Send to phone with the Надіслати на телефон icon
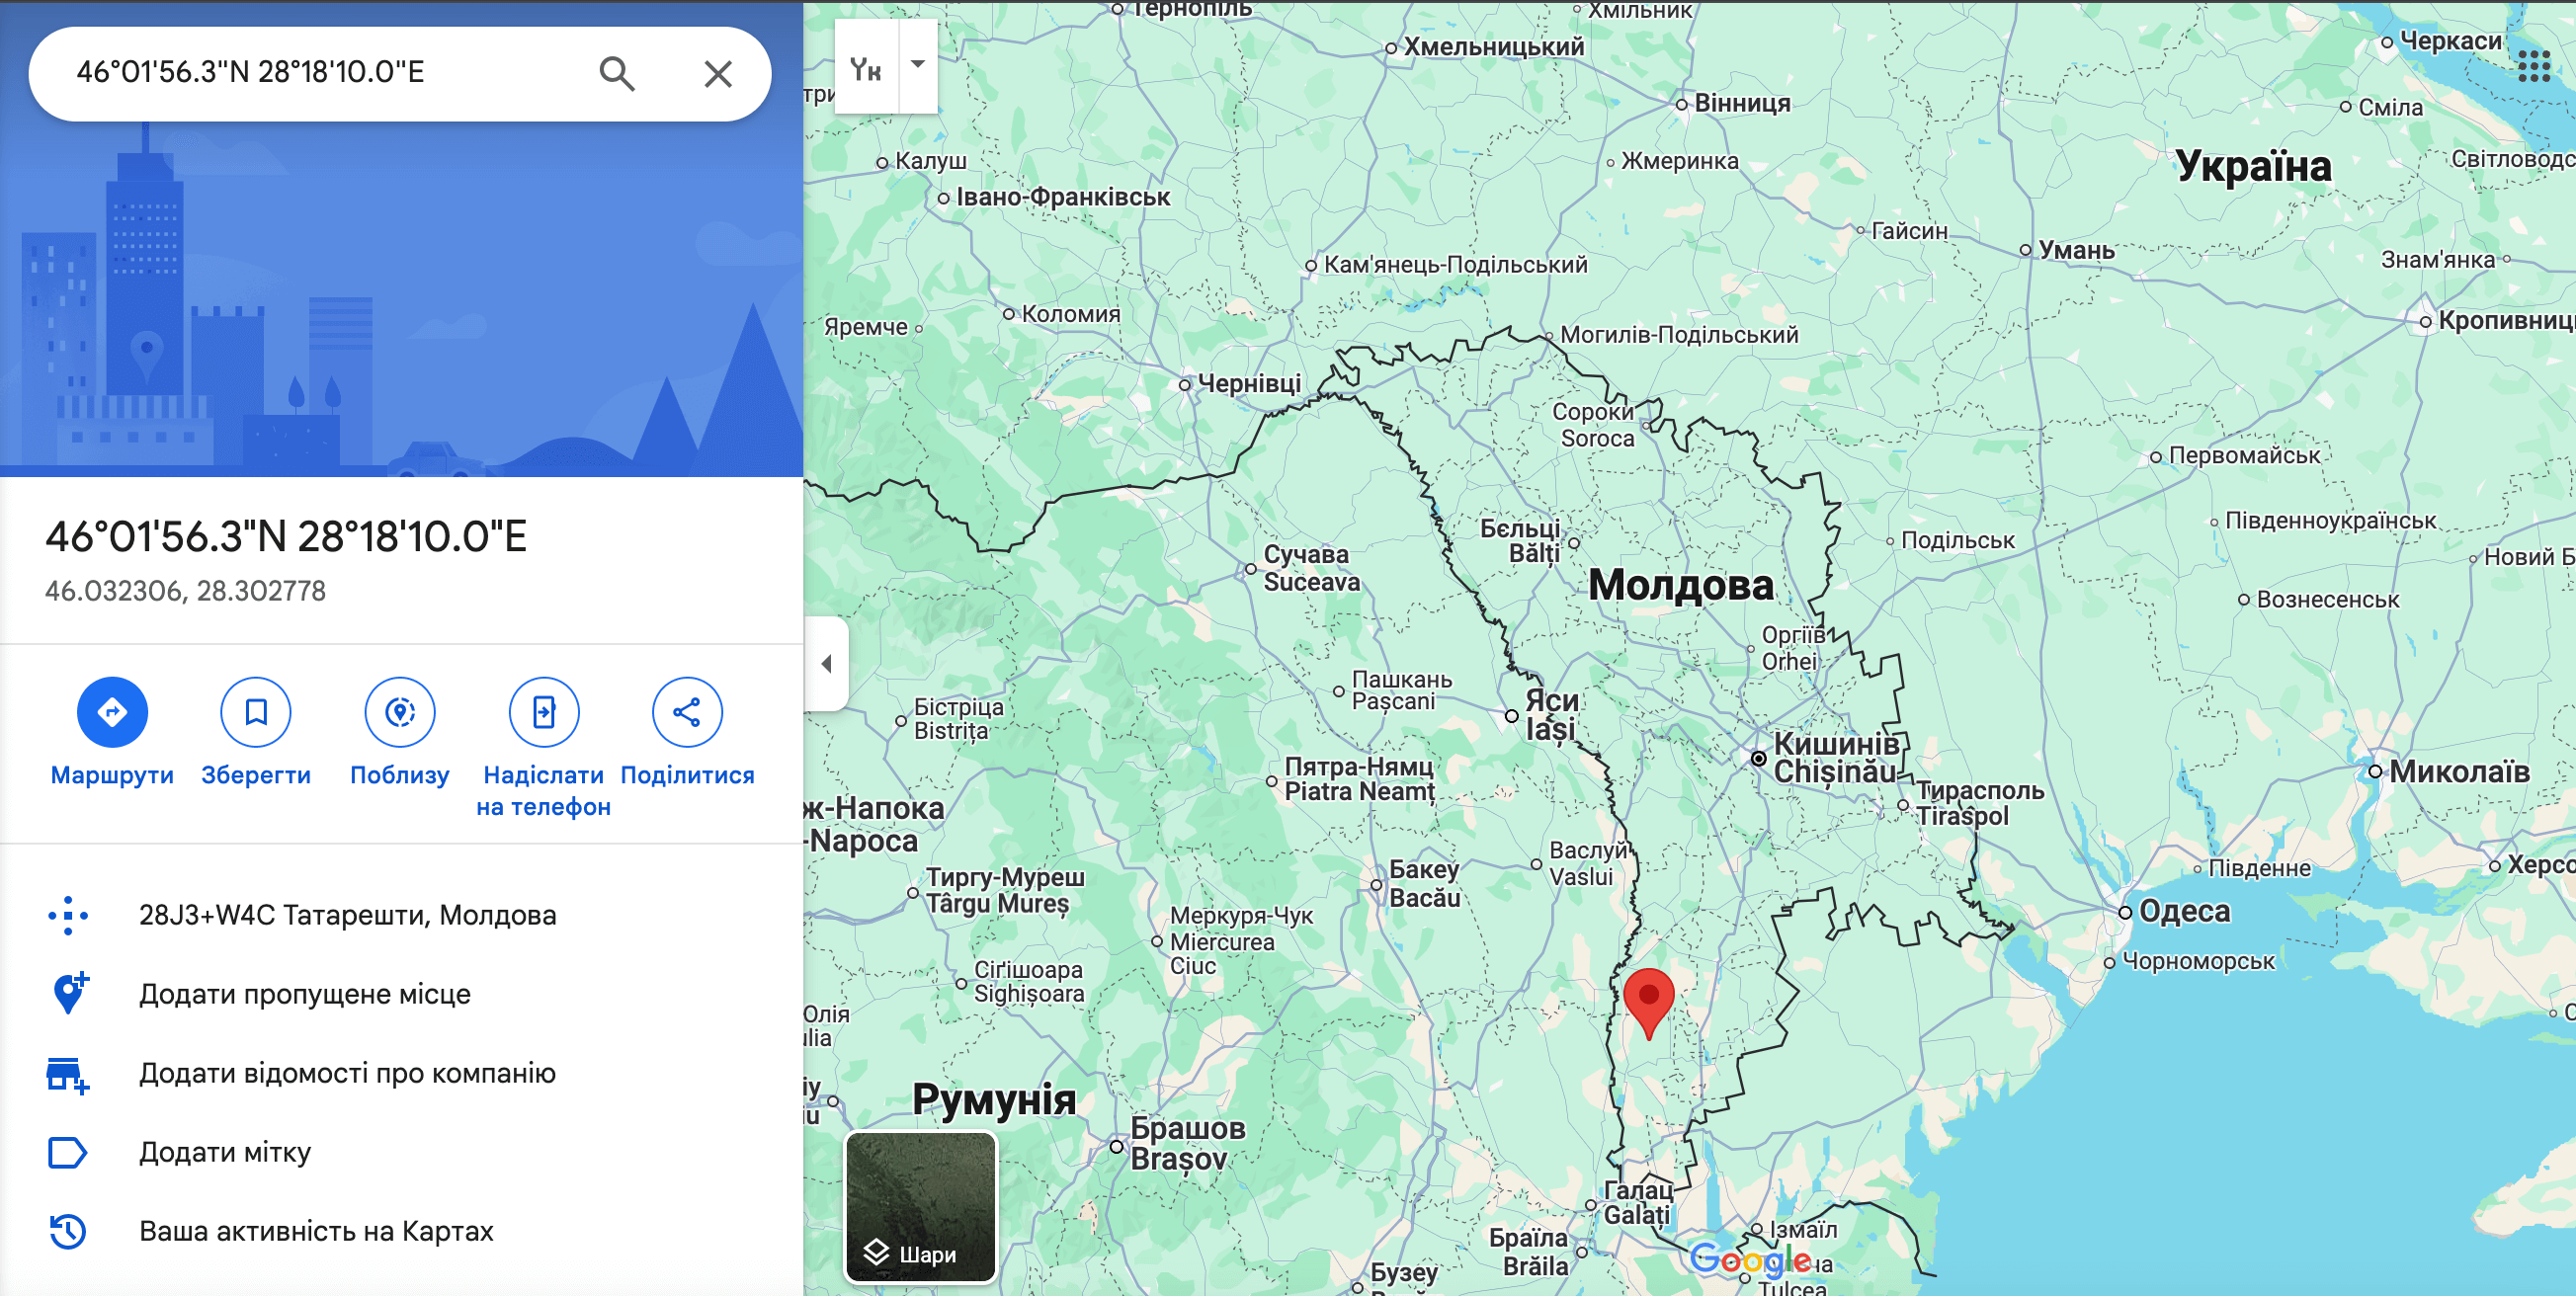 (544, 712)
